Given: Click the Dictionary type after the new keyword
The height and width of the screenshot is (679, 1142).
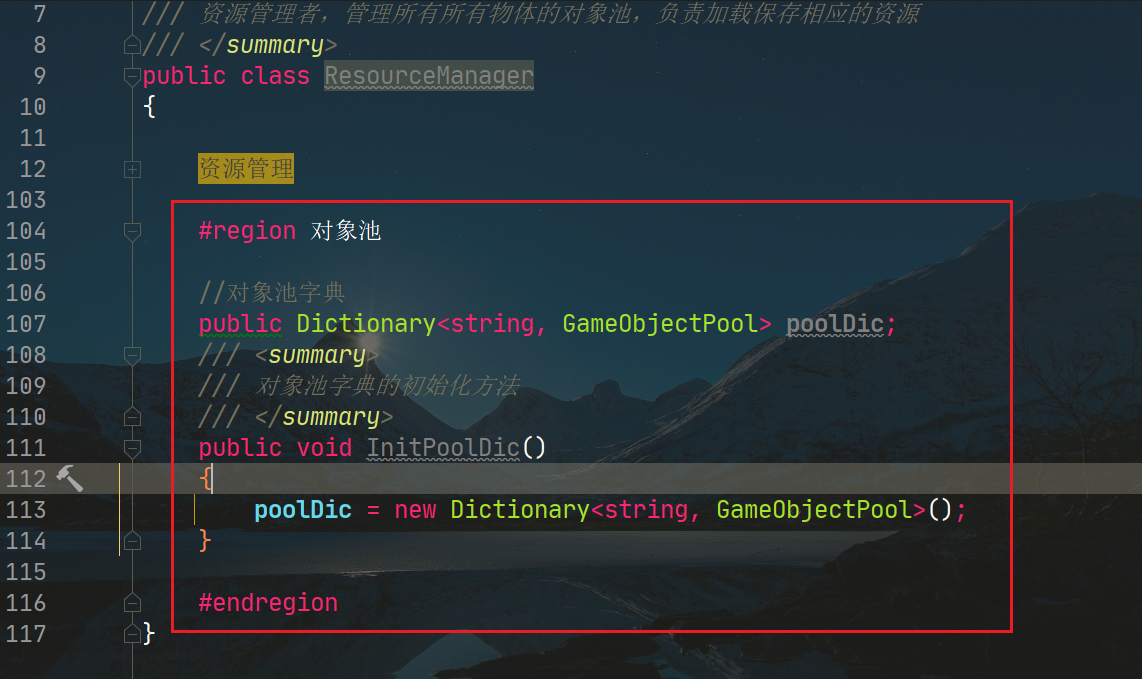Looking at the screenshot, I should (x=513, y=510).
